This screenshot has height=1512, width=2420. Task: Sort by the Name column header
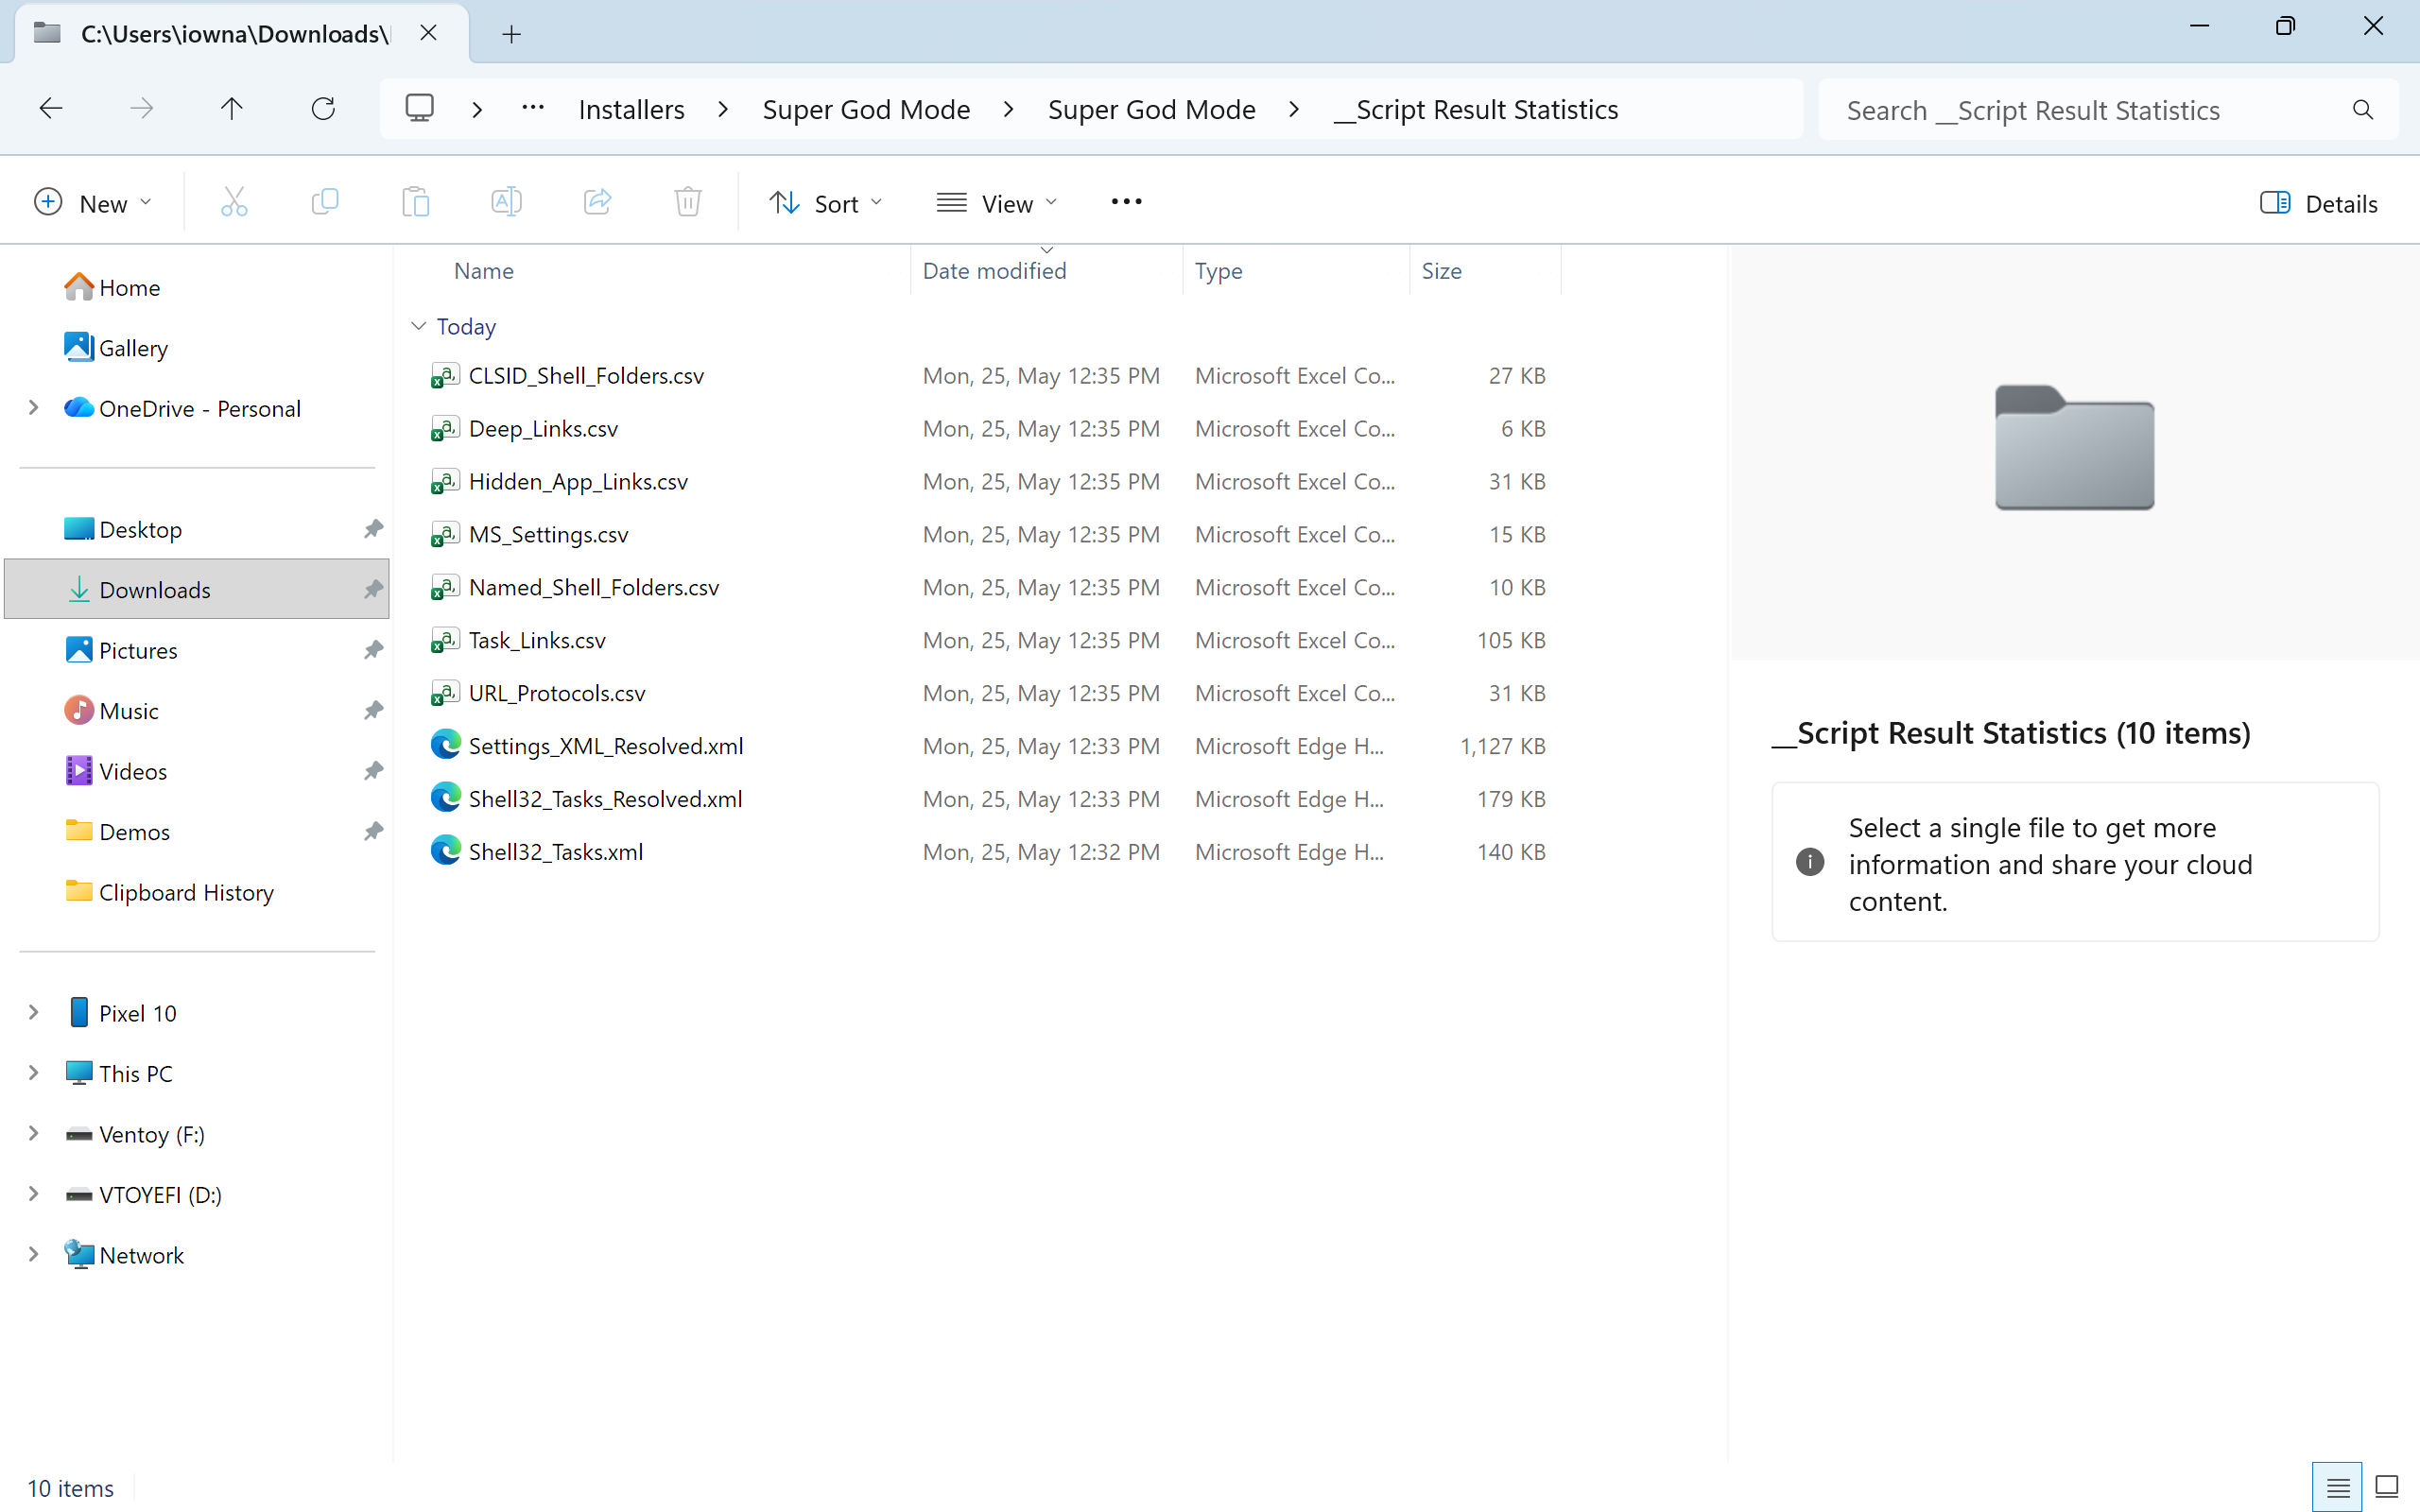point(484,271)
